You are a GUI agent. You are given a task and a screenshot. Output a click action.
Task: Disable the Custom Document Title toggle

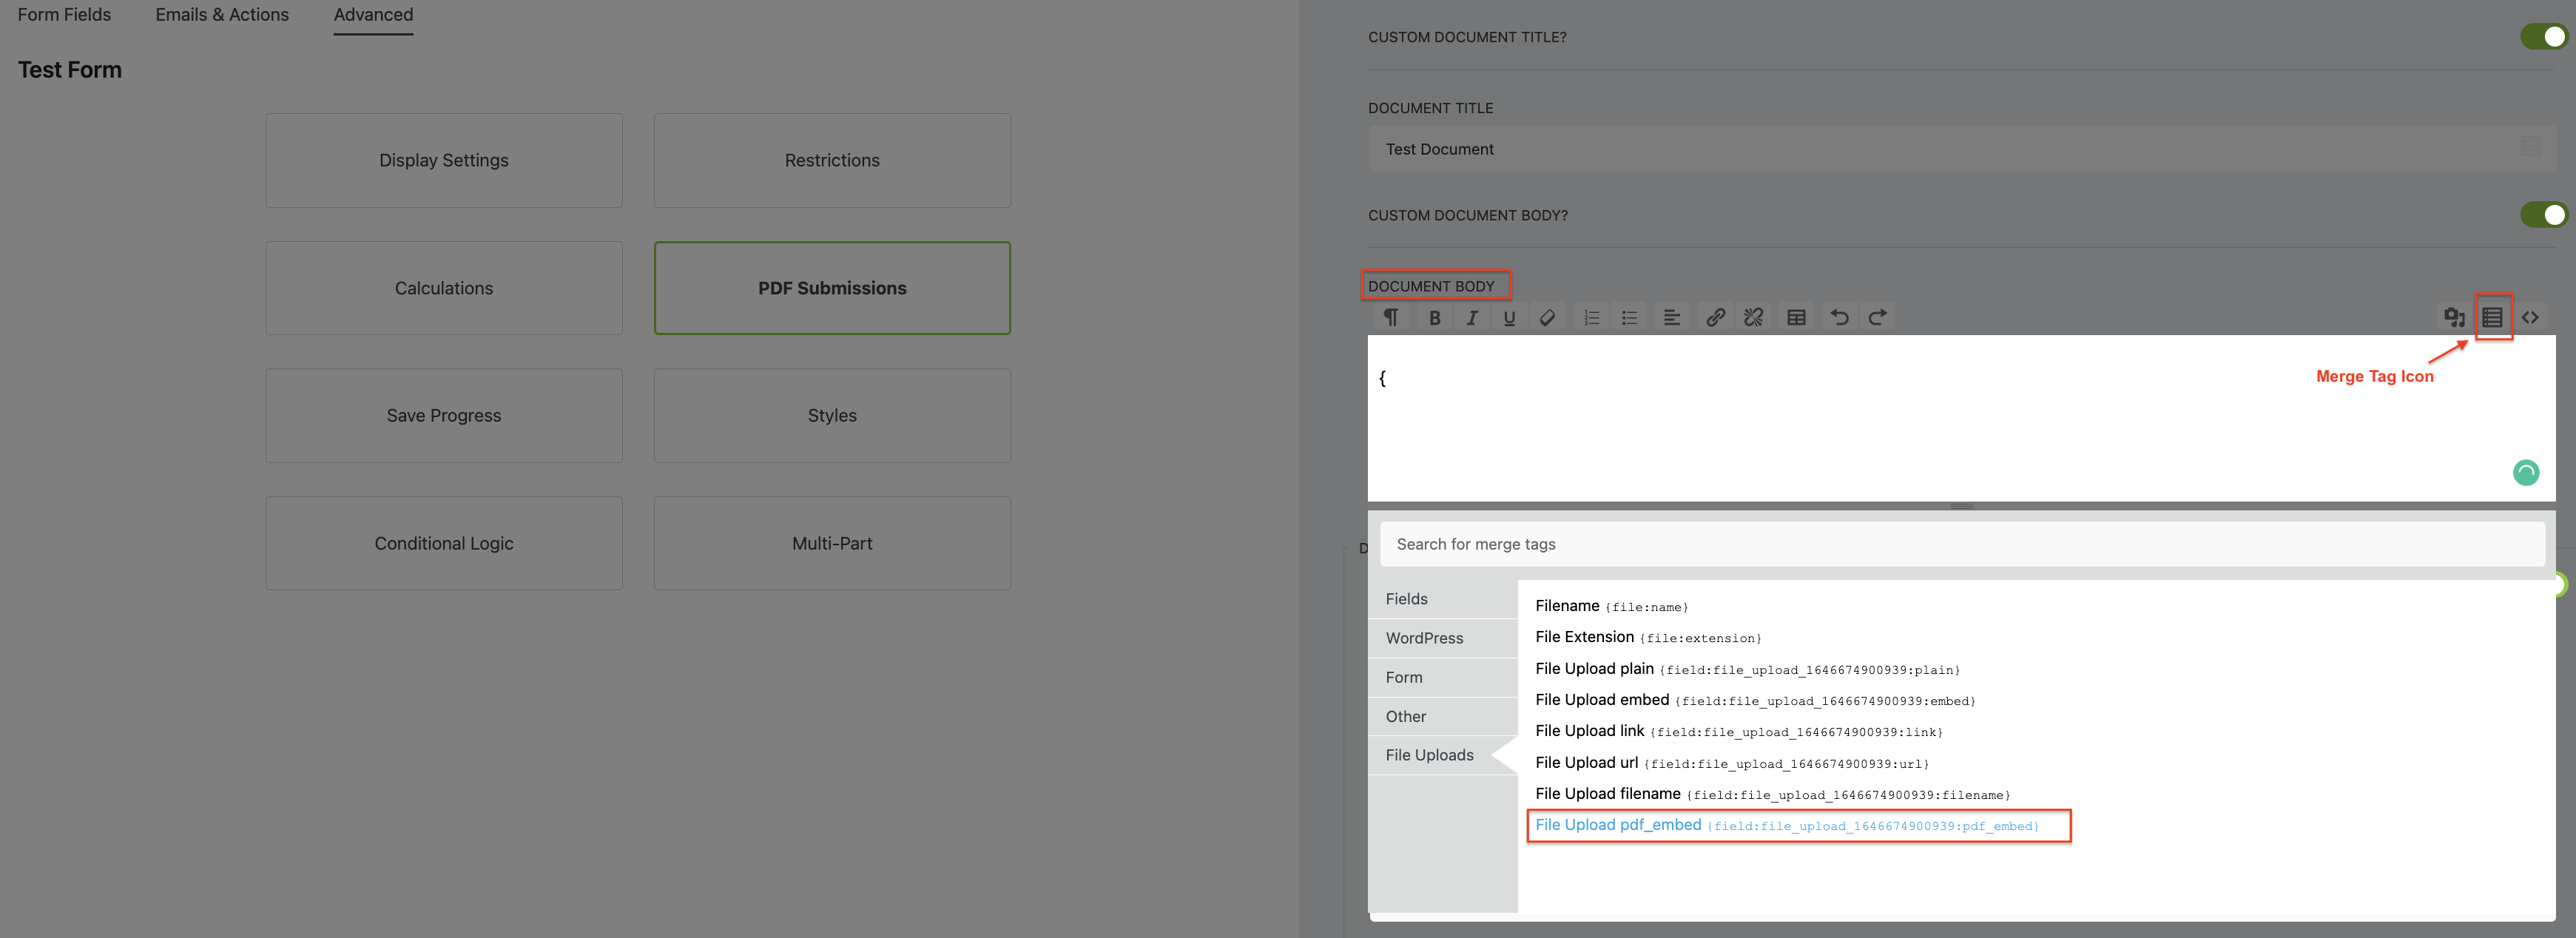tap(2545, 36)
